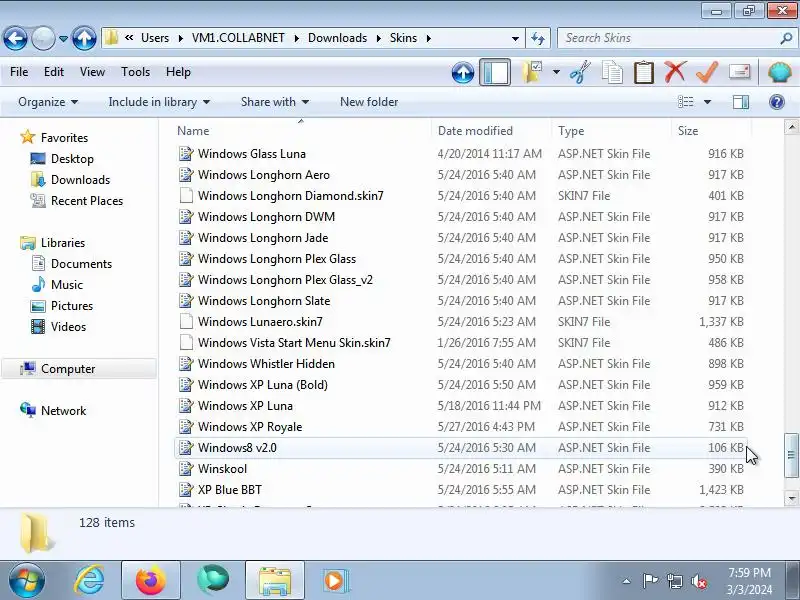The width and height of the screenshot is (800, 600).
Task: Launch Internet Explorer from taskbar
Action: pyautogui.click(x=90, y=581)
